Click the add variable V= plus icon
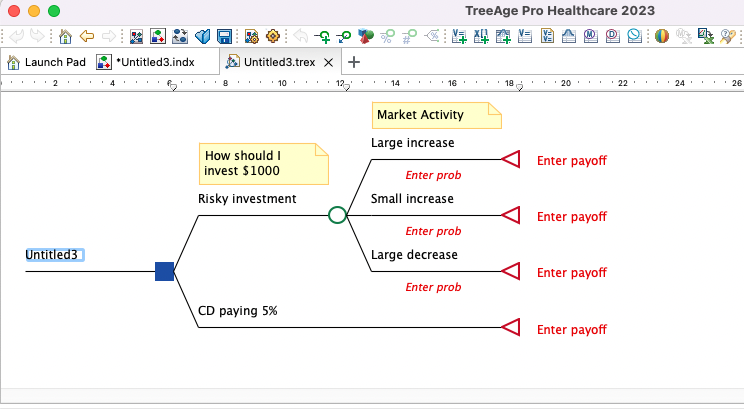 click(459, 37)
